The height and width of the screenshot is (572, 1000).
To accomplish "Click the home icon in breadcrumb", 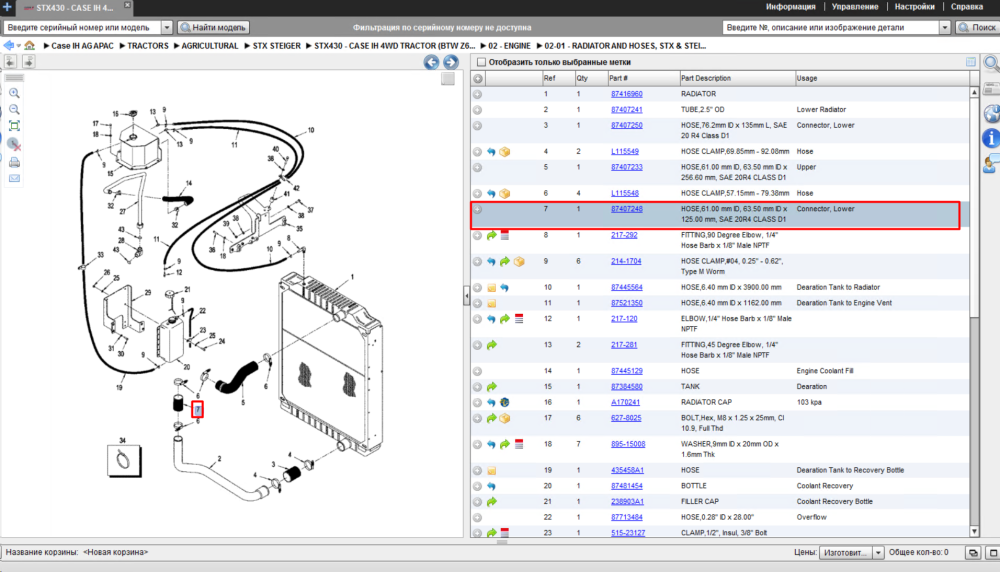I will click(x=29, y=45).
